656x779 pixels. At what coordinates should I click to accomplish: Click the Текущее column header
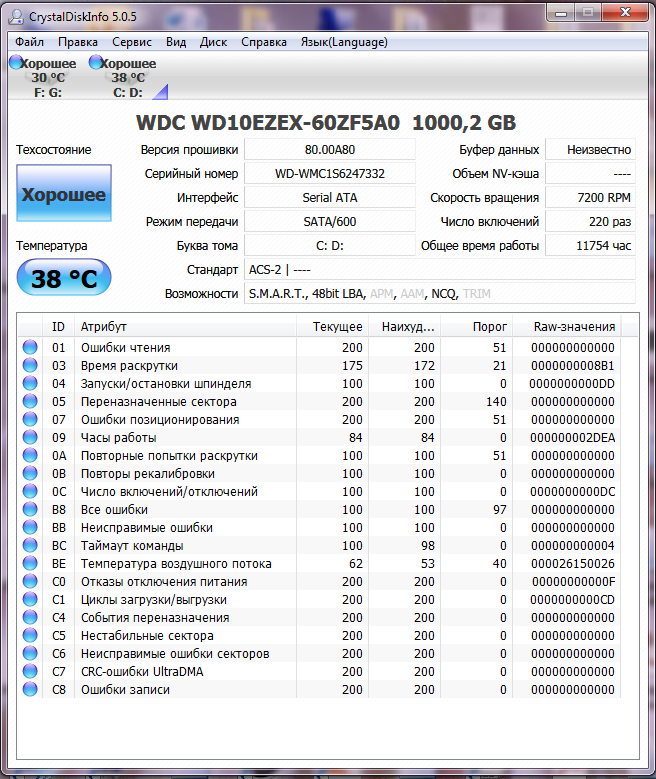click(332, 326)
